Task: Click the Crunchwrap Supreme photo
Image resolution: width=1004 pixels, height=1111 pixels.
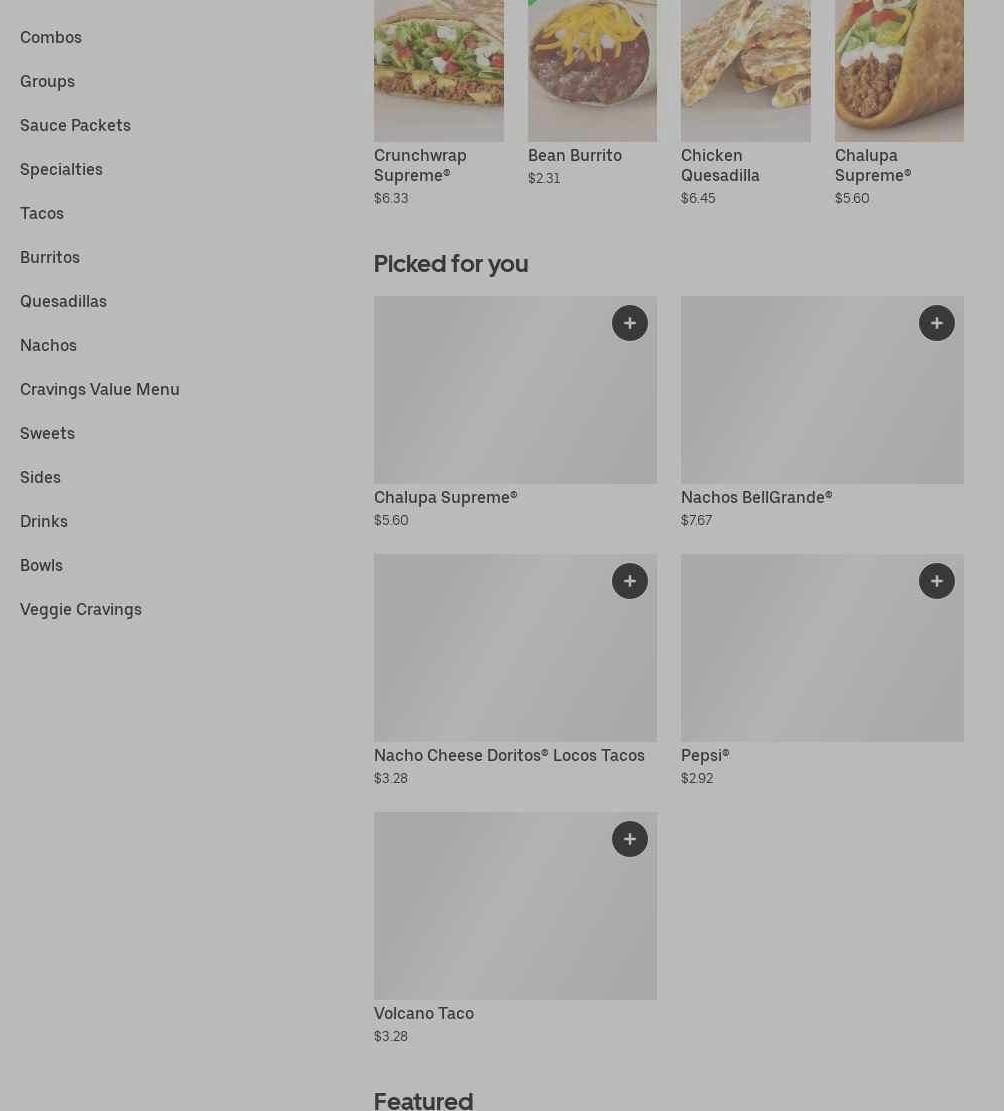Action: (x=439, y=70)
